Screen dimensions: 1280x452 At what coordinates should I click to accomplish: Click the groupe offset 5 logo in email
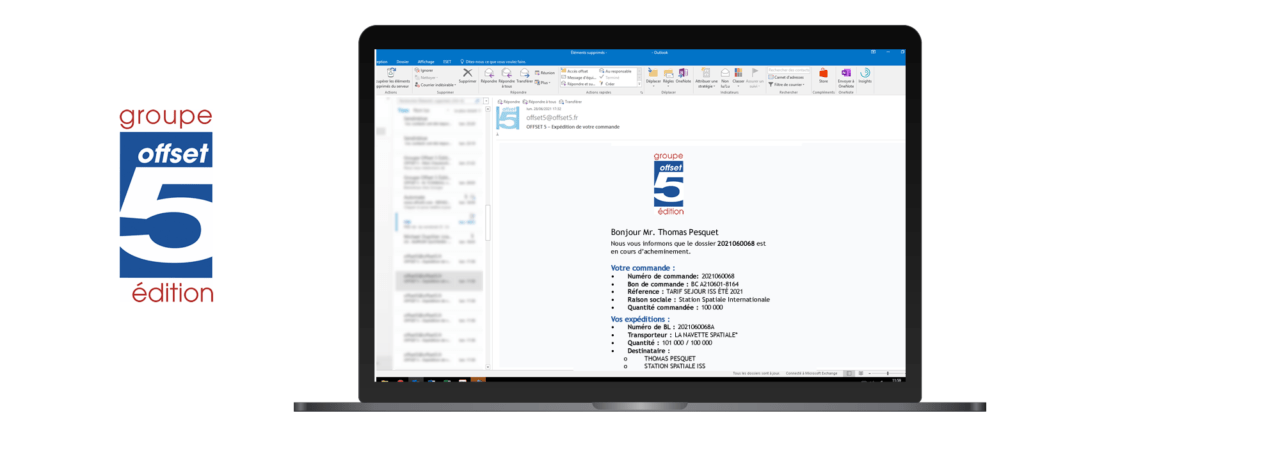tap(669, 185)
